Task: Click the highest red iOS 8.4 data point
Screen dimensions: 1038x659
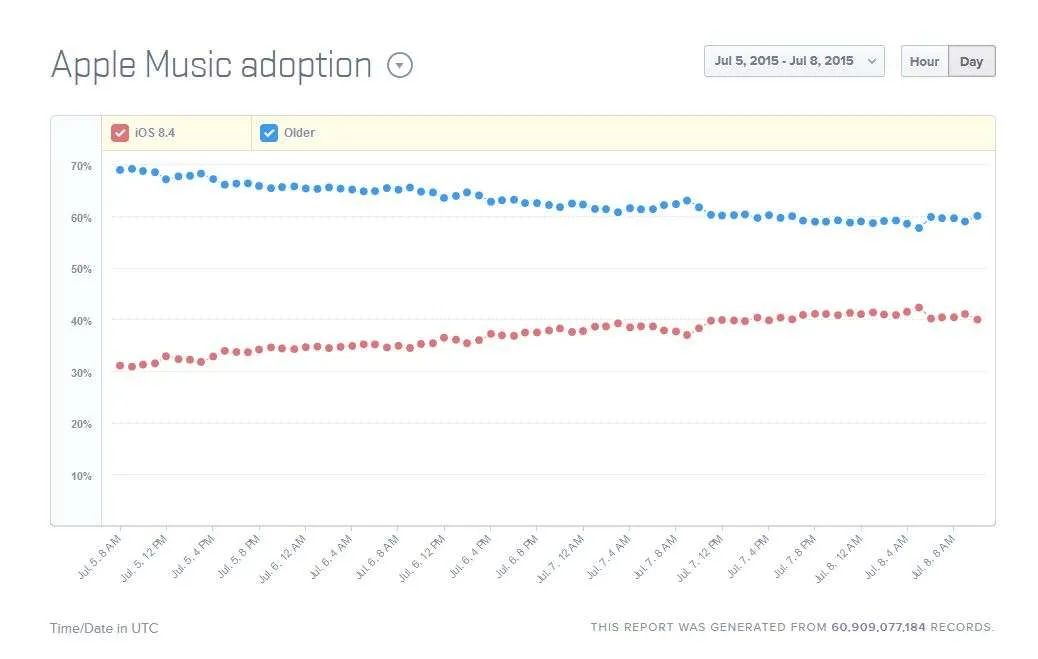Action: point(919,308)
